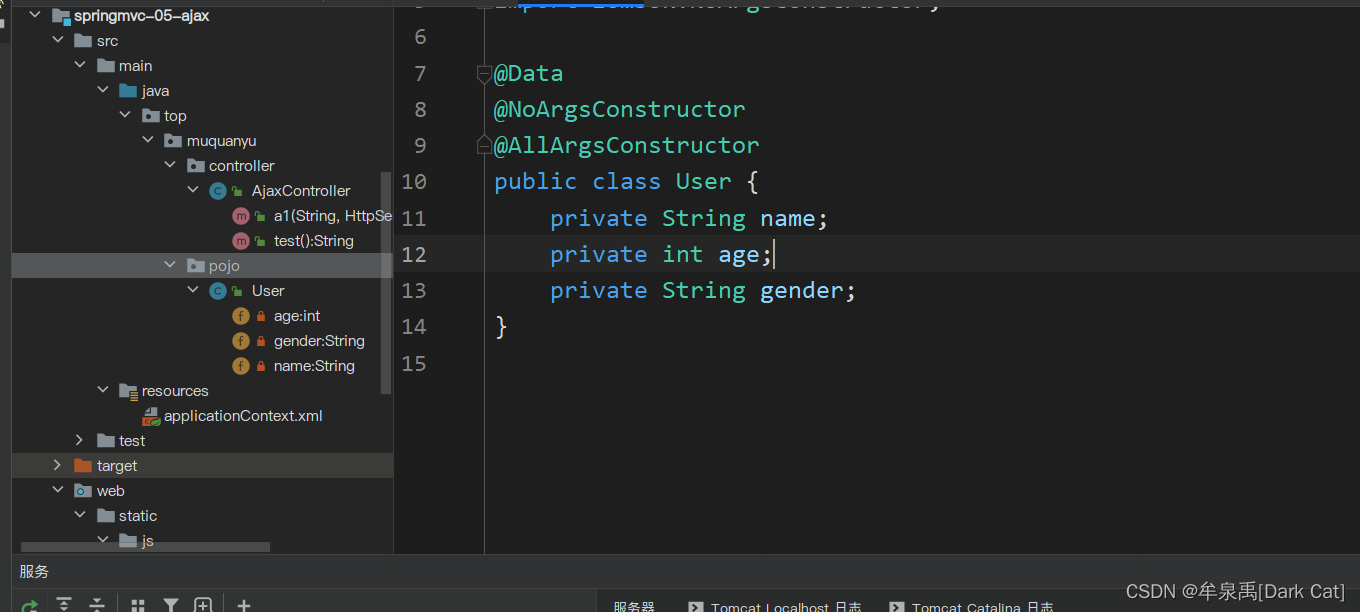
Task: Click Open in New Tab Services icon
Action: pos(203,605)
